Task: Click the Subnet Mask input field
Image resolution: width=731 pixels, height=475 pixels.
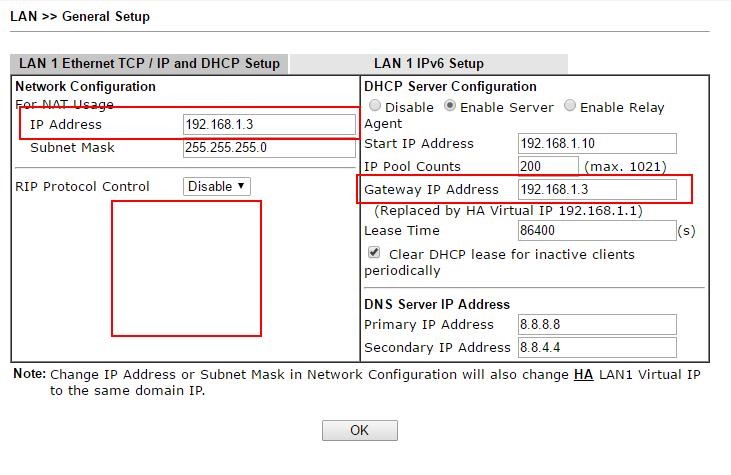Action: click(269, 148)
